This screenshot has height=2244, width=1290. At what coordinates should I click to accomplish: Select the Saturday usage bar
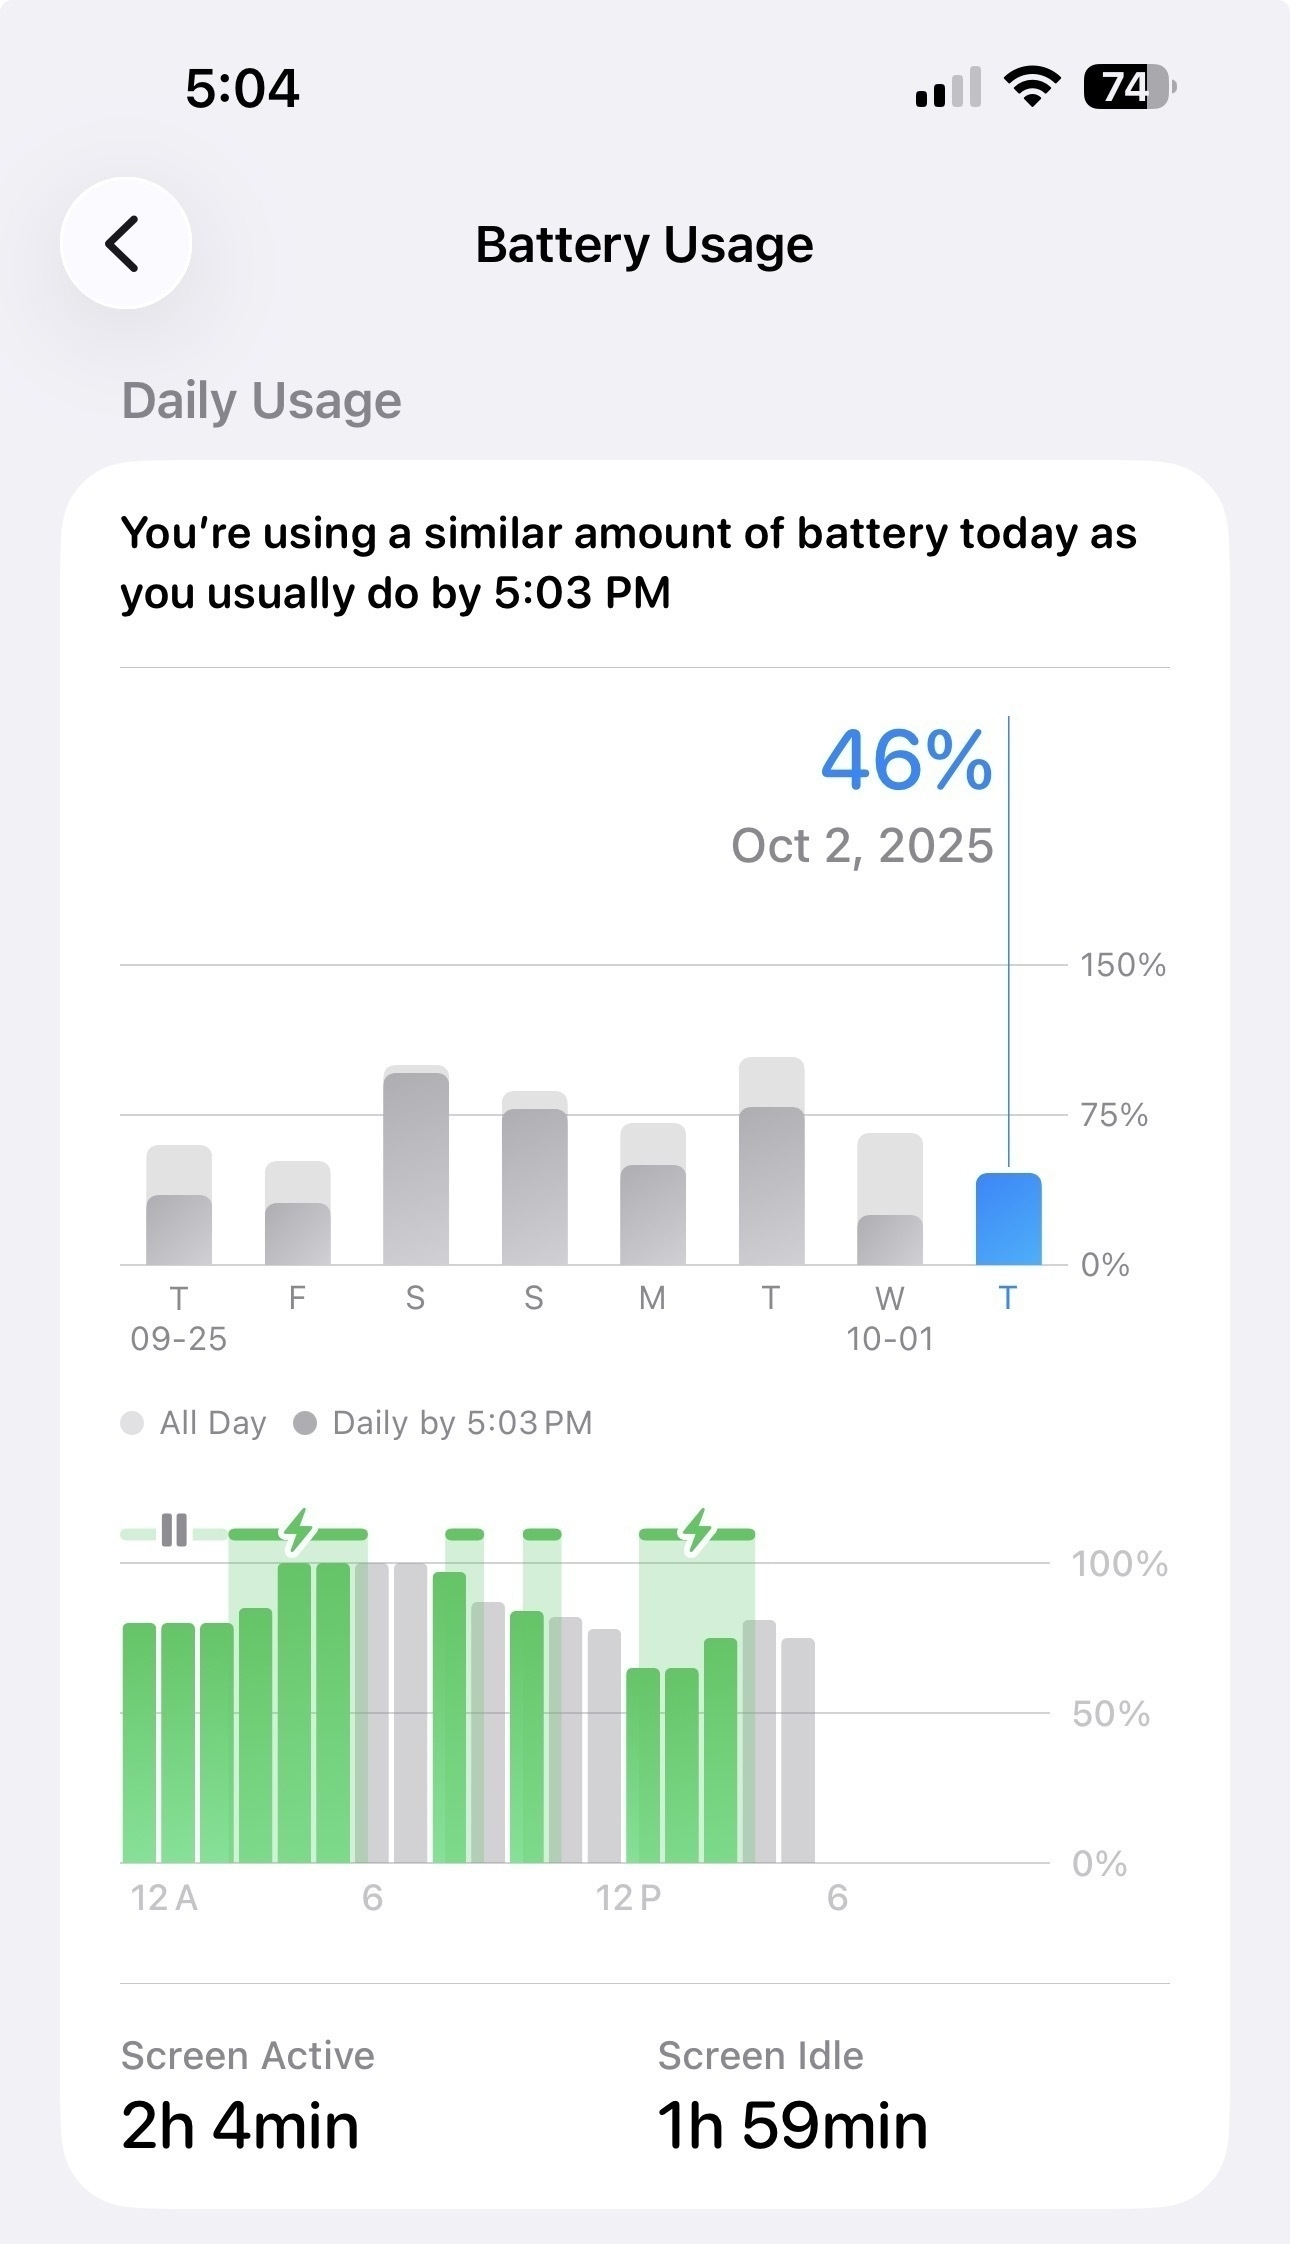pos(416,1168)
